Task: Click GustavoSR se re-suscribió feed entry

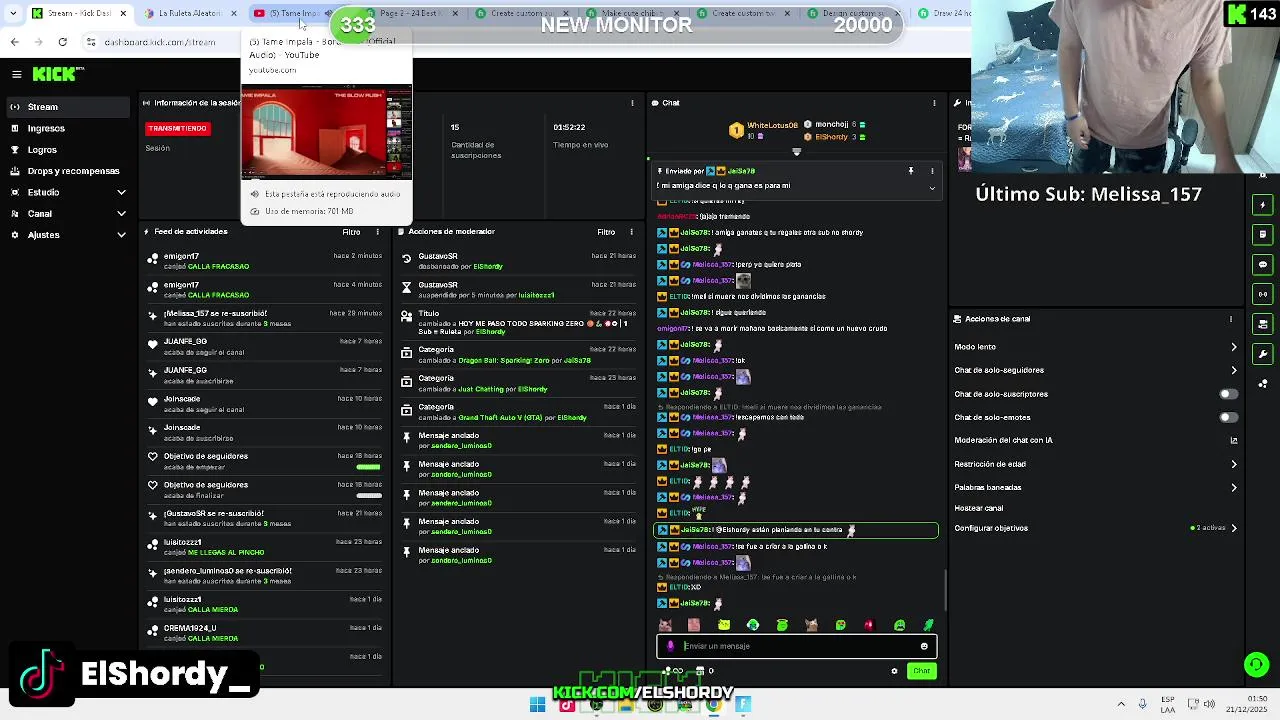Action: point(264,518)
